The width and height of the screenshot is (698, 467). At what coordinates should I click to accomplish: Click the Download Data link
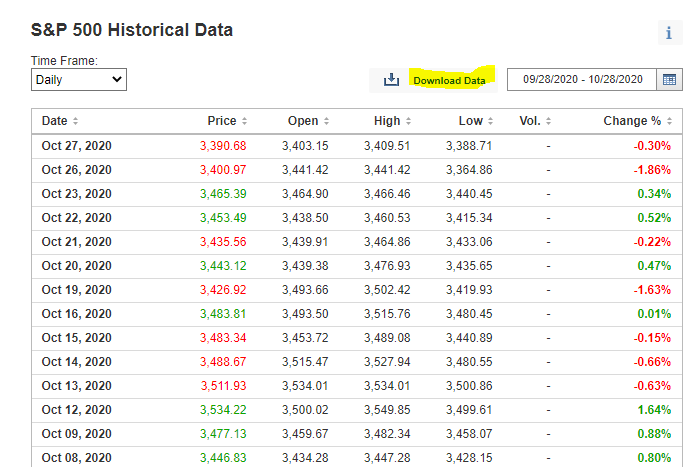[x=449, y=80]
